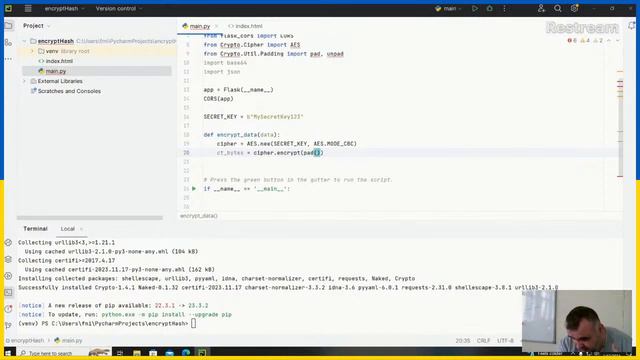Open the Version control dropdown
Viewport: 640px width, 360px height.
pos(119,8)
